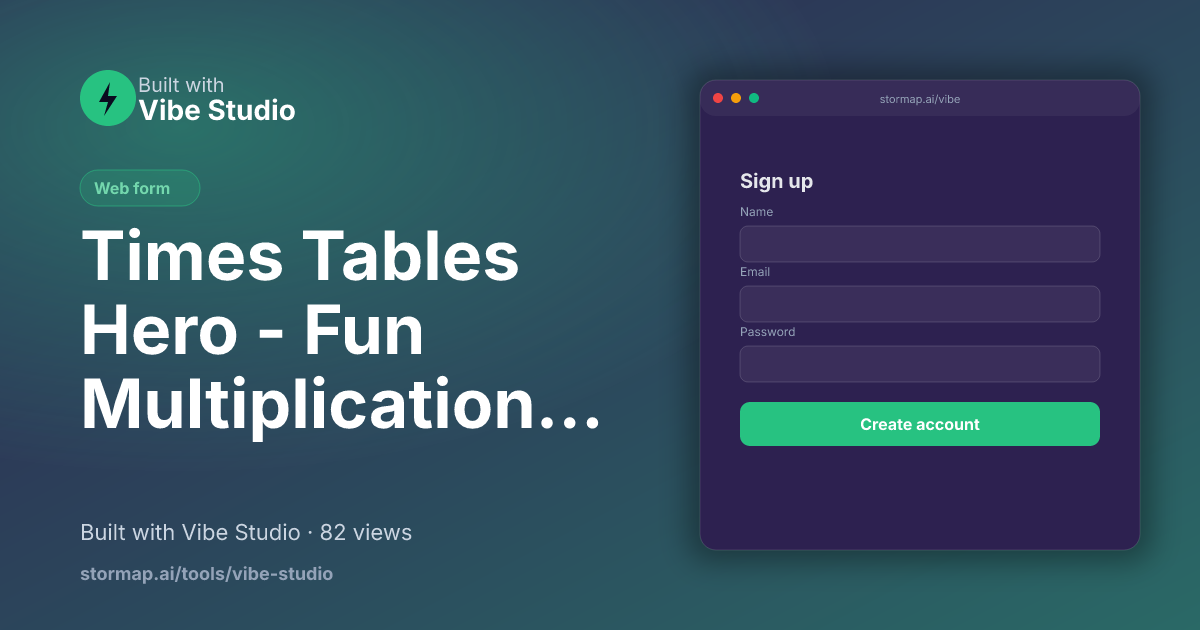The image size is (1200, 630).
Task: Click the Create account button
Action: pos(920,424)
